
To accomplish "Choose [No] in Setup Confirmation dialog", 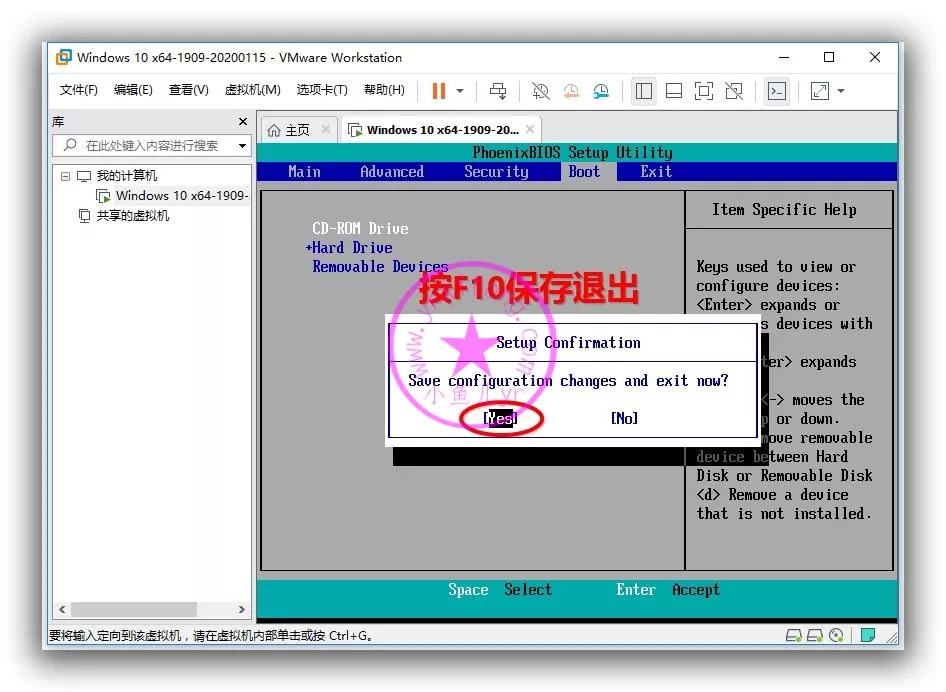I will (624, 418).
